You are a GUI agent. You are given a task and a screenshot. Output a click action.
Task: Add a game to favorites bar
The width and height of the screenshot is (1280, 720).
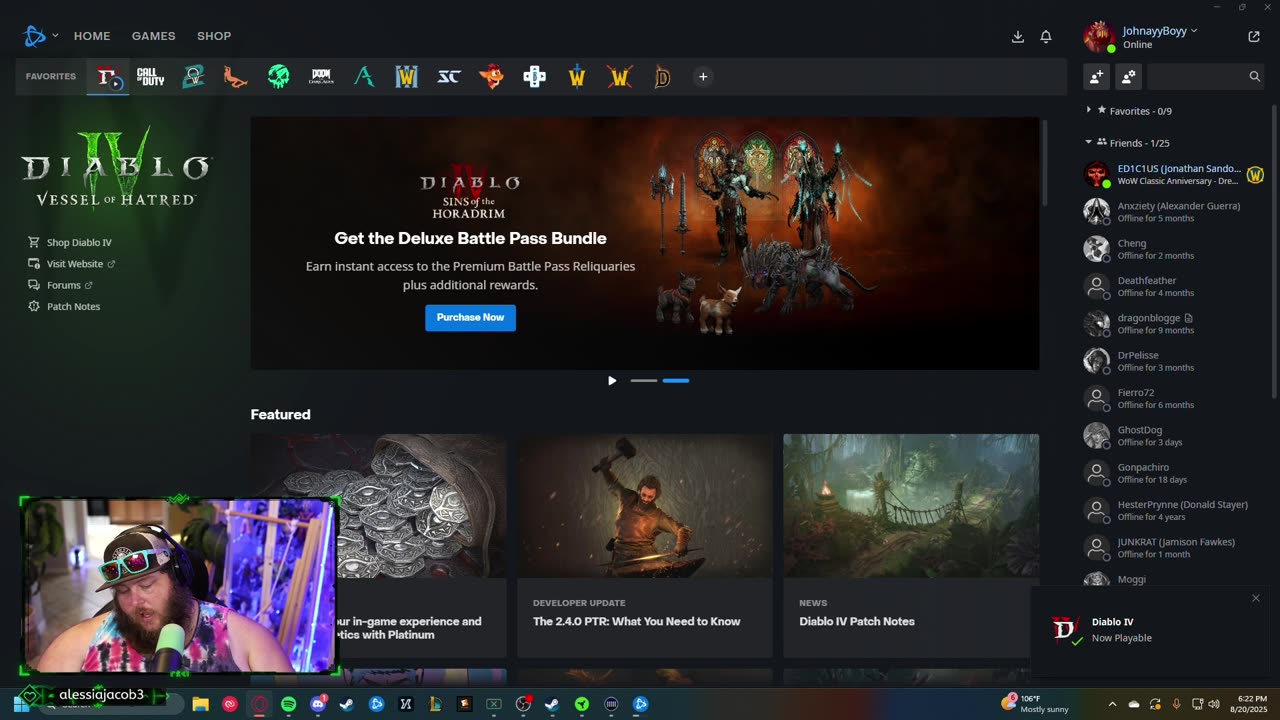(x=703, y=77)
